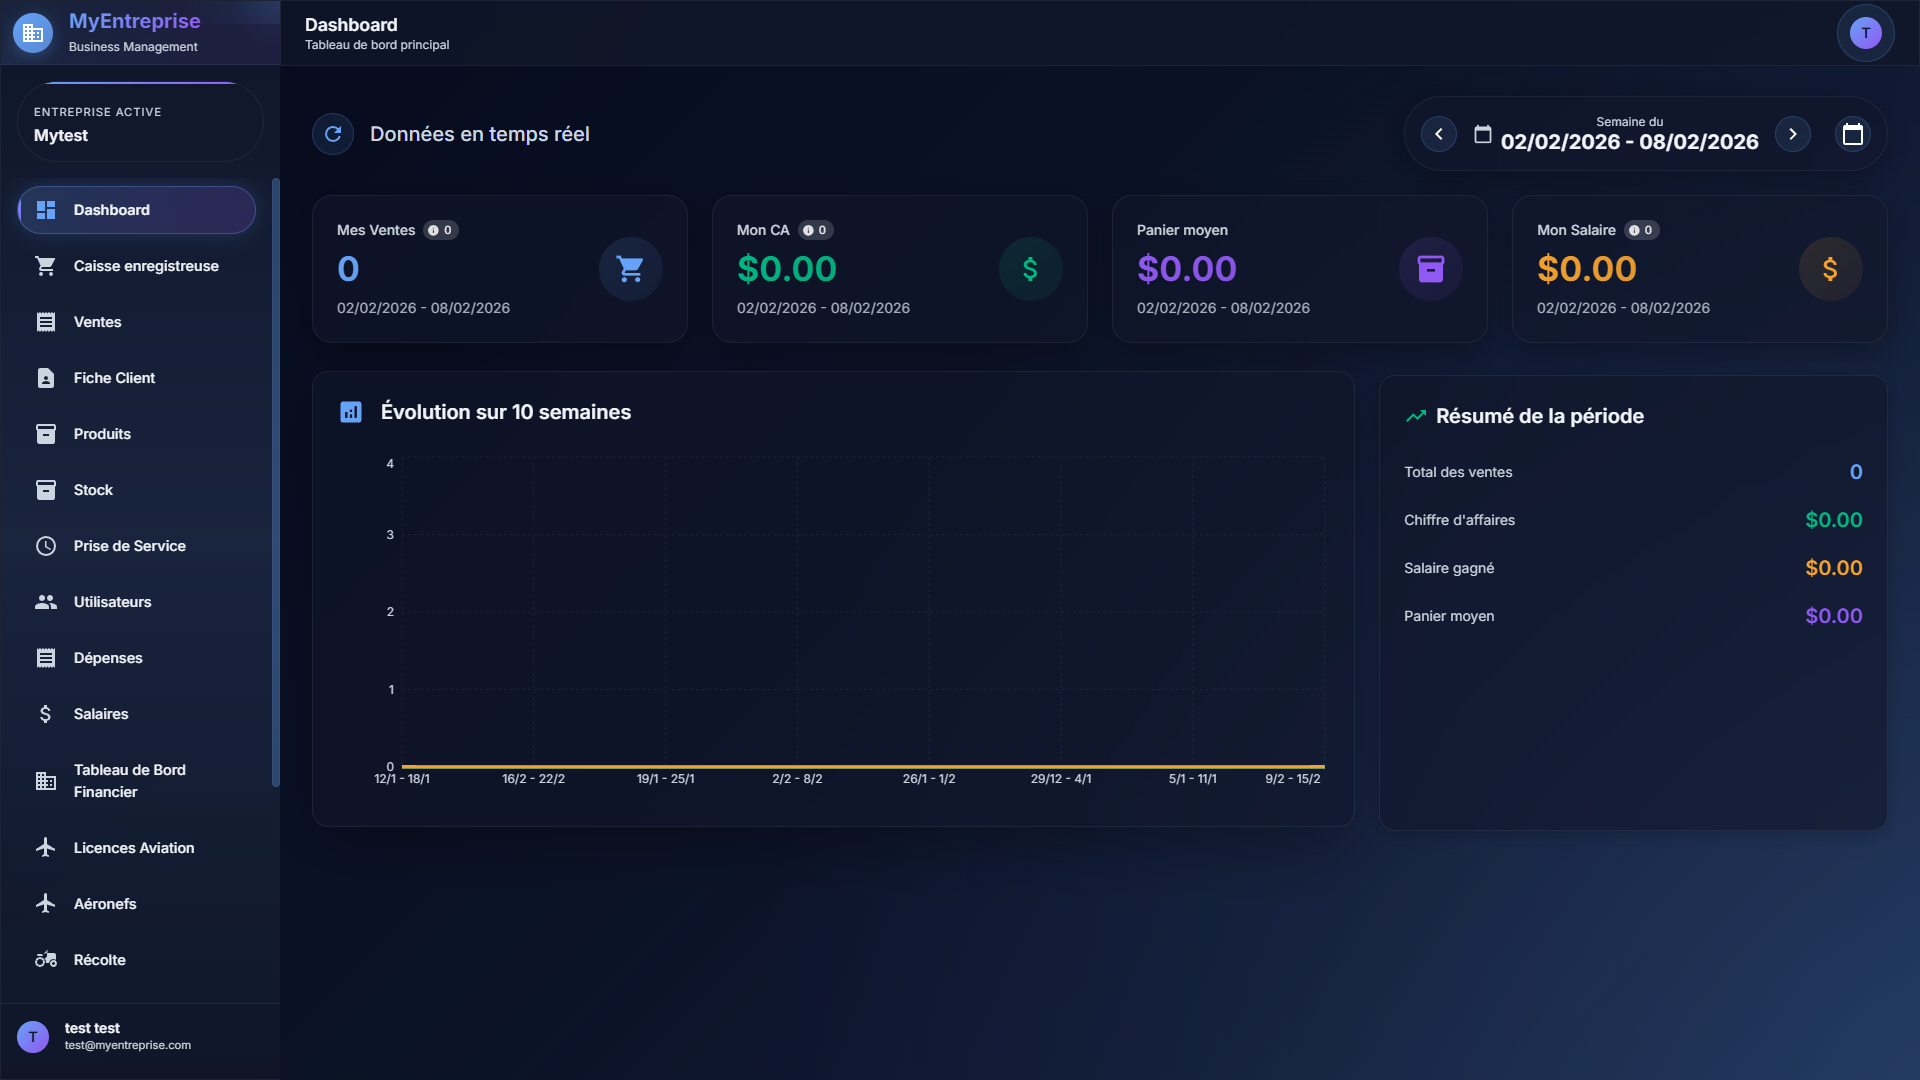Click the sidebar vertical scrollbar

click(275, 482)
